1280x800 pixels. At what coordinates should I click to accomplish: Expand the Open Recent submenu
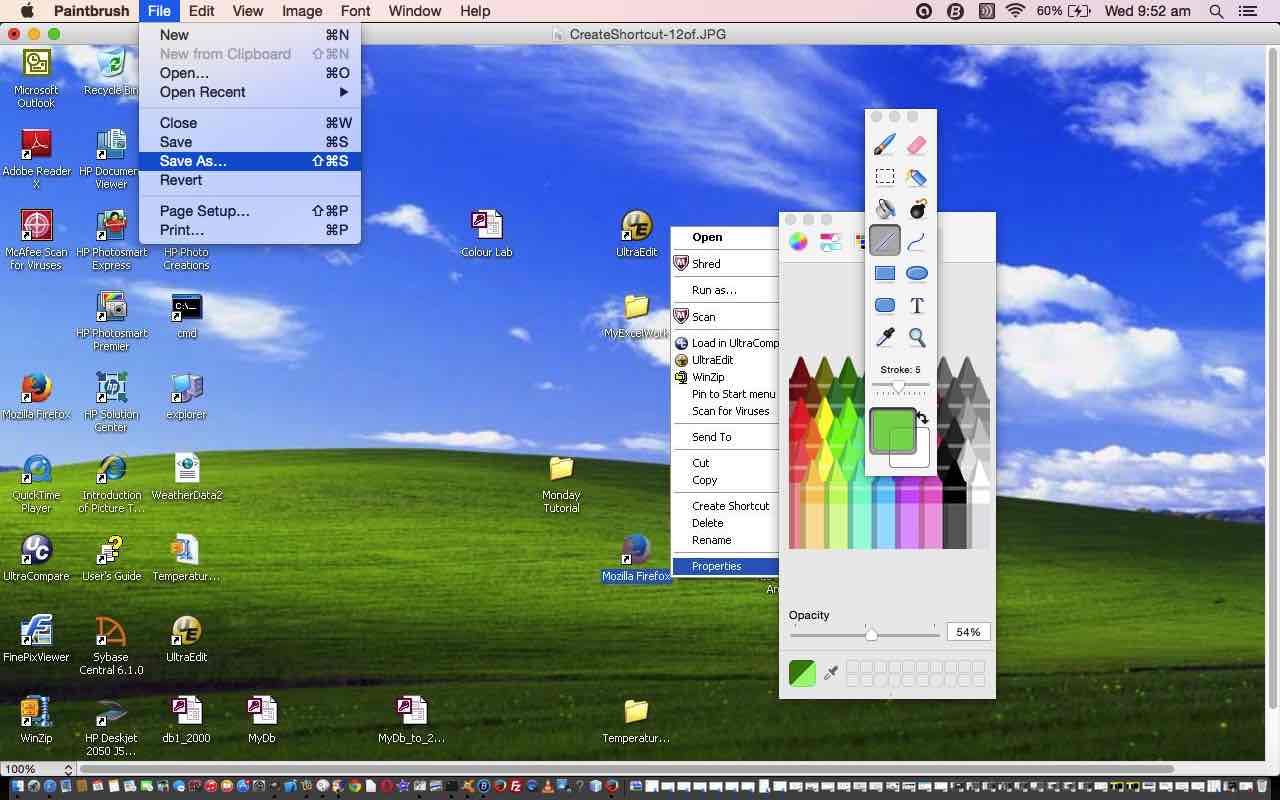pos(250,92)
